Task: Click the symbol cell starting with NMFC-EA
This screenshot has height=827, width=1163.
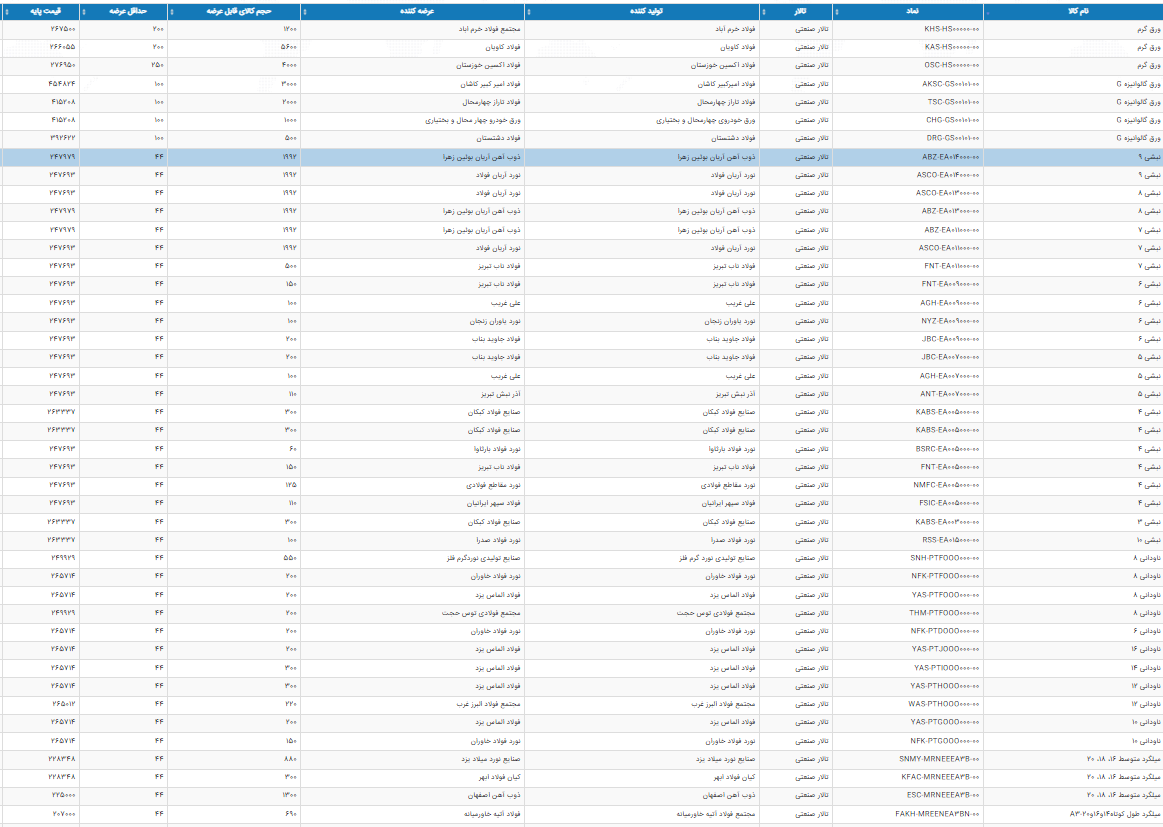Action: (x=909, y=485)
